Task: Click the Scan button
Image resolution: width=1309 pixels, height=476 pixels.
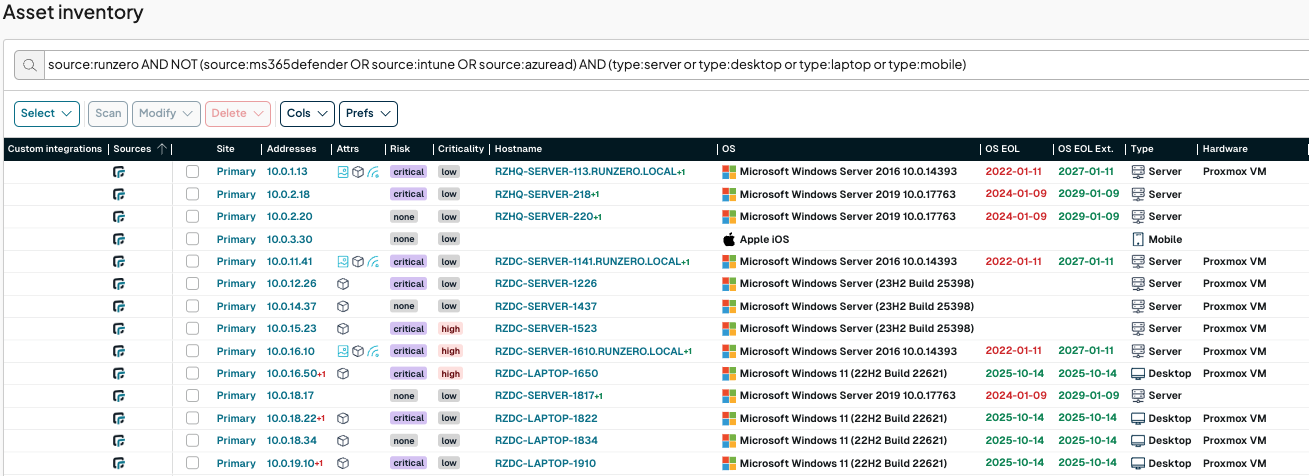Action: (108, 113)
